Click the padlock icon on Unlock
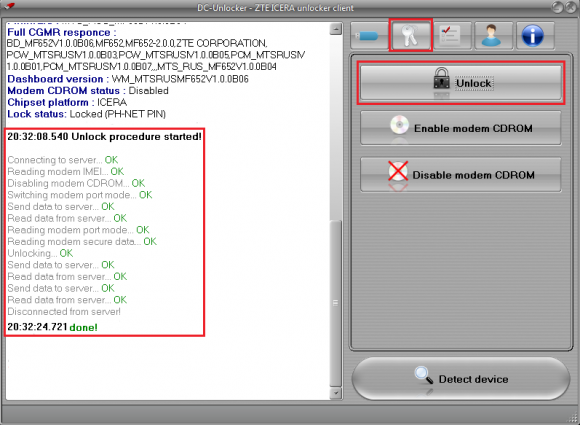The image size is (580, 425). click(441, 78)
